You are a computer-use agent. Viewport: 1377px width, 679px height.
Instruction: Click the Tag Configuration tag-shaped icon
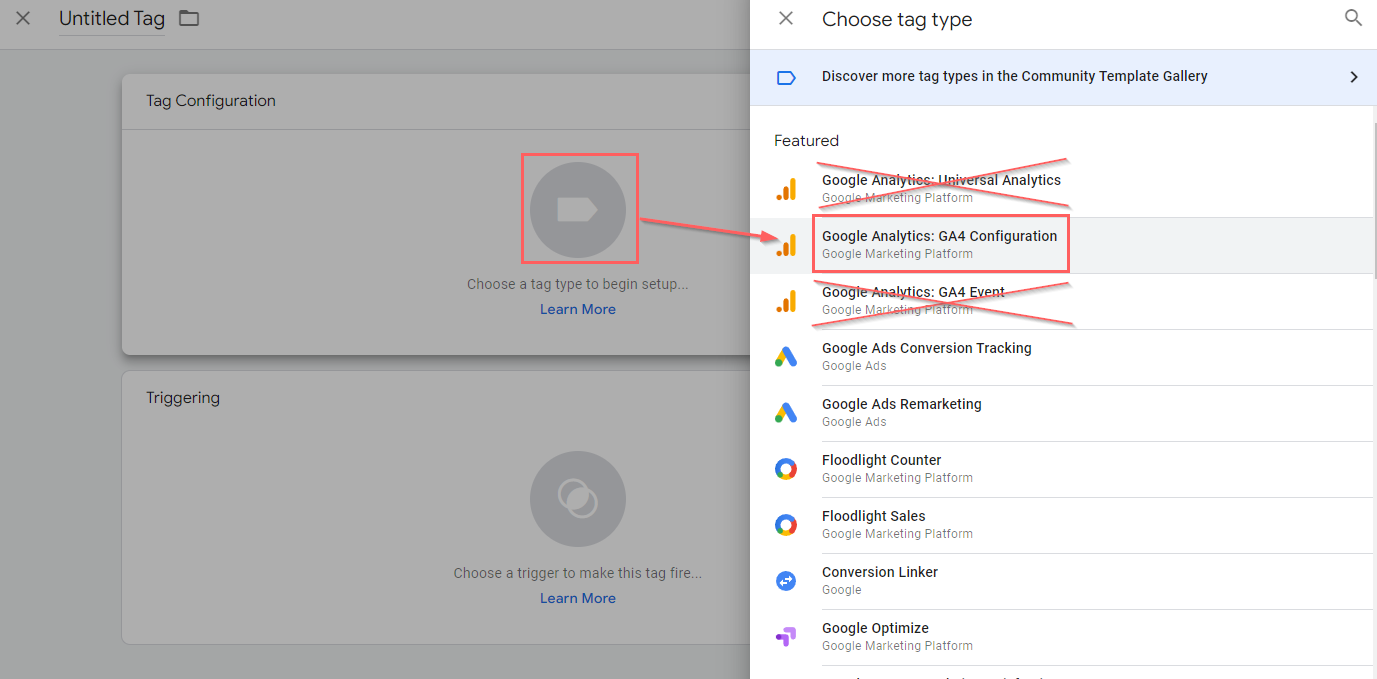tap(578, 209)
